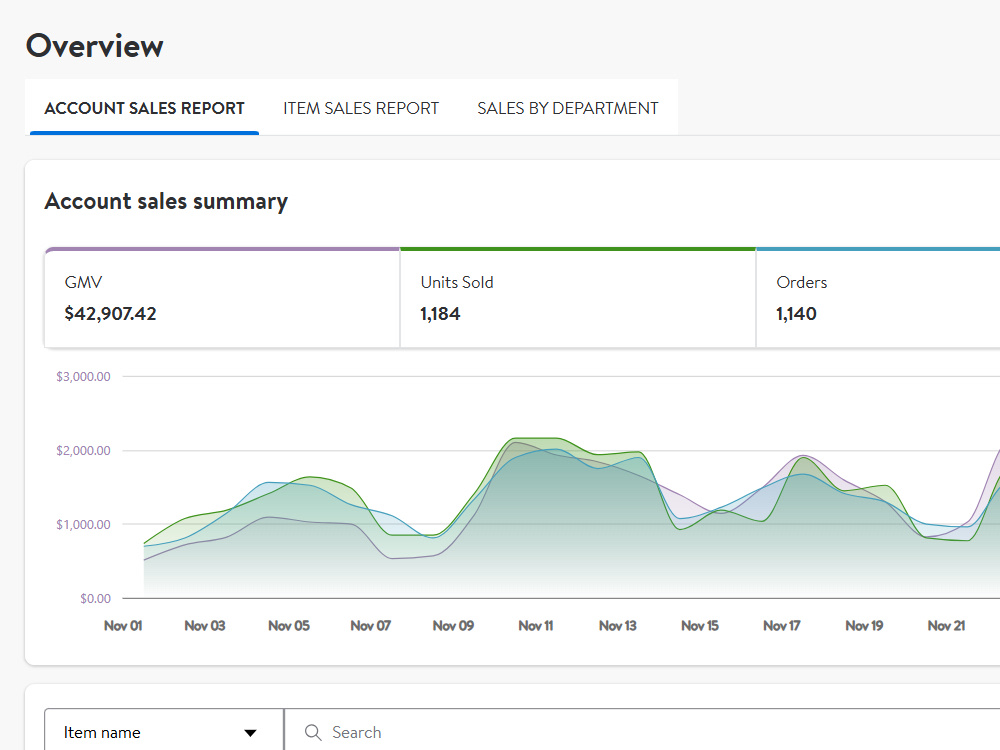Click the Nov 15 axis label

pos(700,626)
